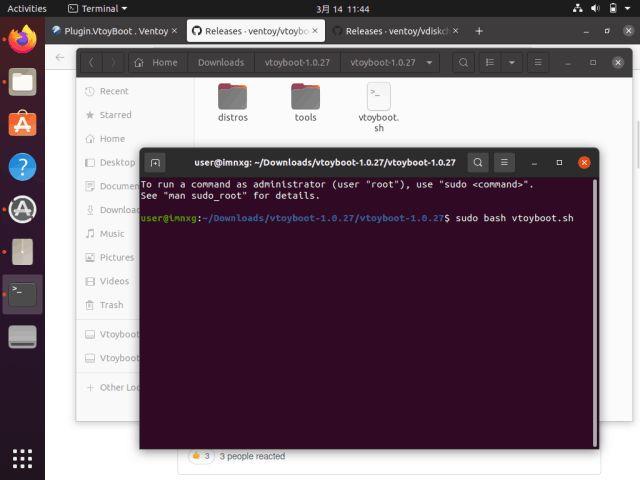Open Downloads in Files sidebar
This screenshot has width=640, height=480.
(x=112, y=210)
